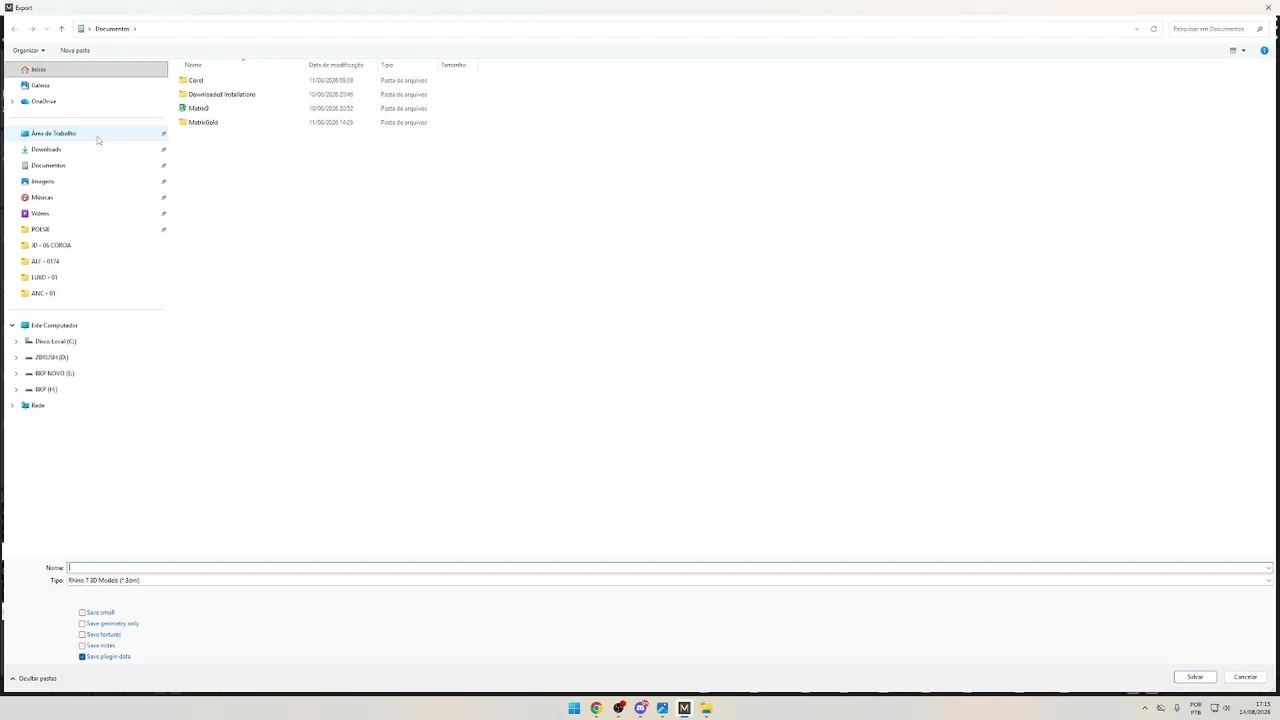This screenshot has height=720, width=1280.
Task: Open the taskbar clock and date
Action: click(x=1256, y=708)
